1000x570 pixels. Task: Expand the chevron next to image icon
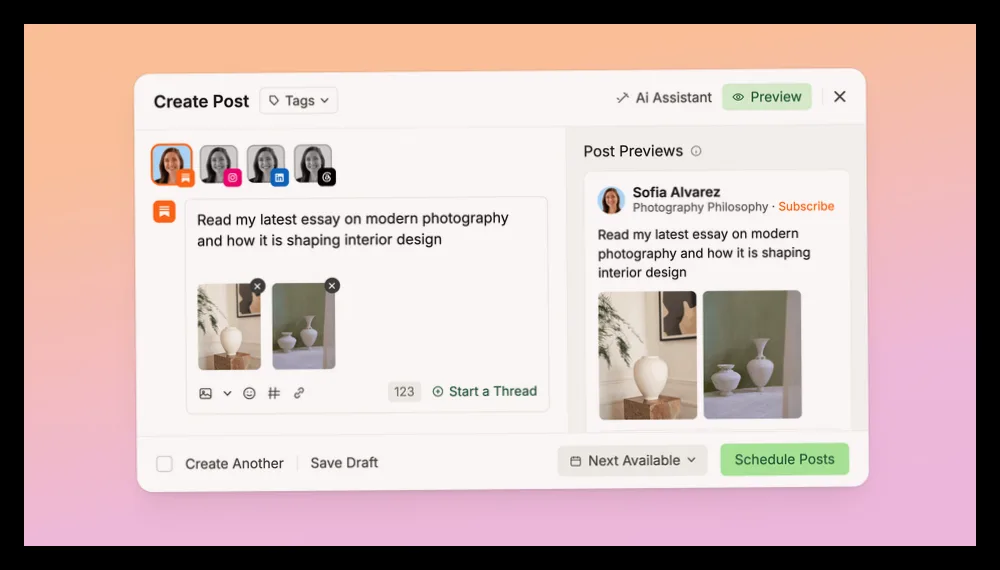227,393
